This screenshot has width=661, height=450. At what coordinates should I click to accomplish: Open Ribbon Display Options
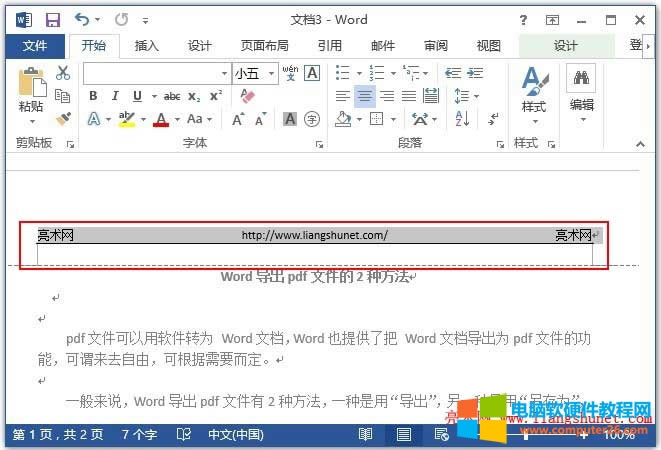click(x=552, y=20)
